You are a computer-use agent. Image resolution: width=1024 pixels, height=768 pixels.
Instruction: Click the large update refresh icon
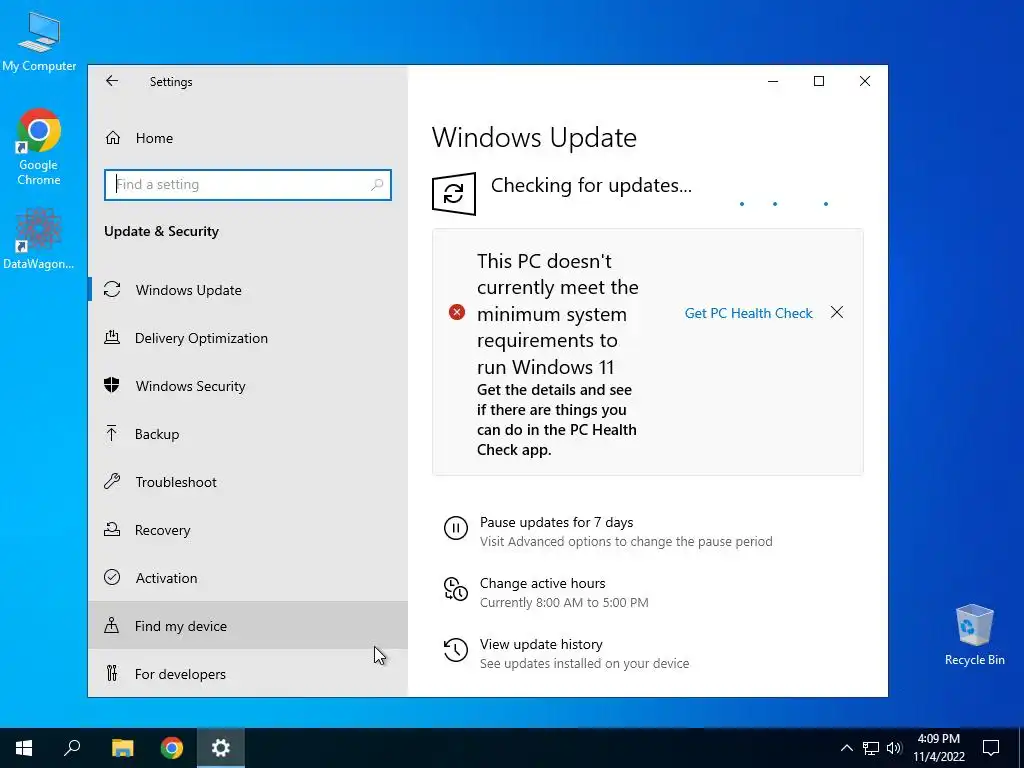point(454,194)
